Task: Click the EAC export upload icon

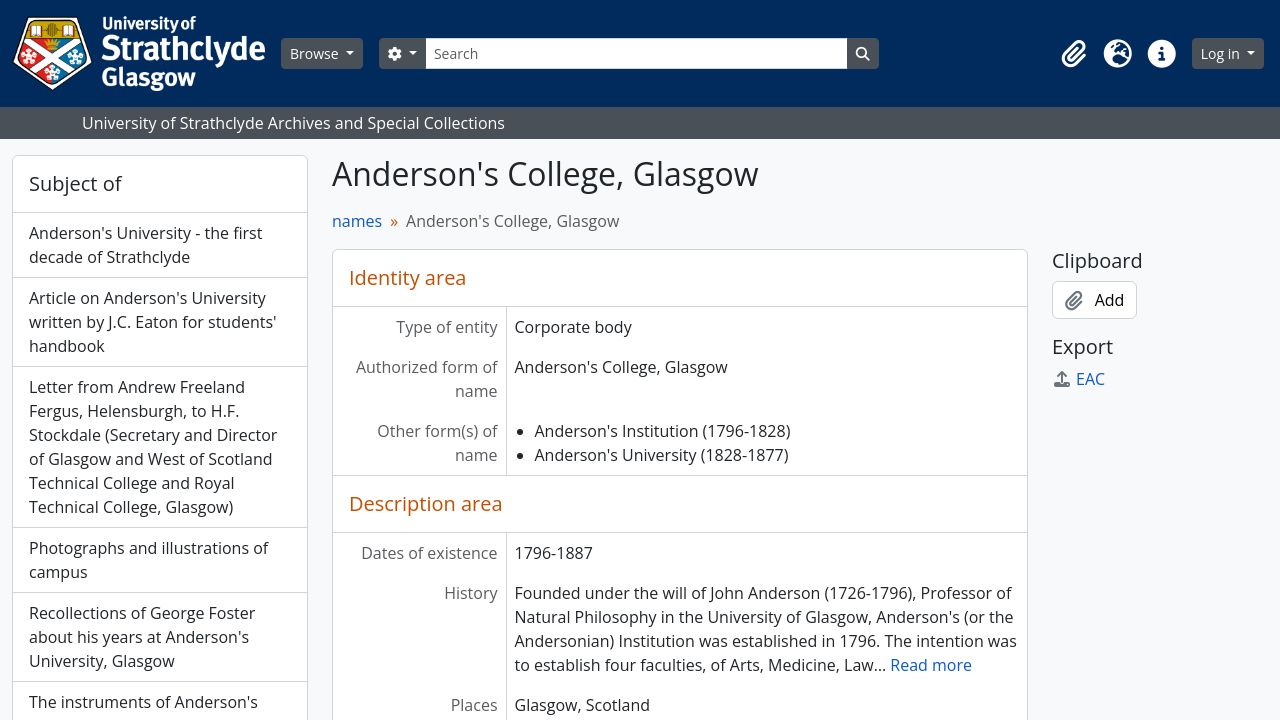Action: (1062, 379)
